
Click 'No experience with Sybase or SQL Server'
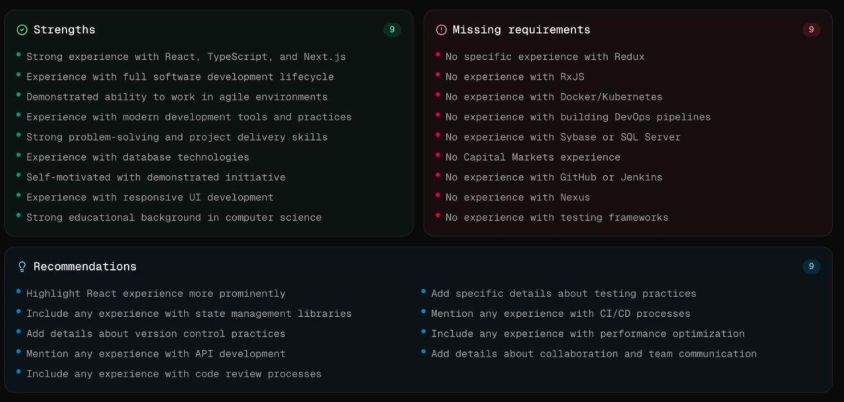pyautogui.click(x=563, y=137)
